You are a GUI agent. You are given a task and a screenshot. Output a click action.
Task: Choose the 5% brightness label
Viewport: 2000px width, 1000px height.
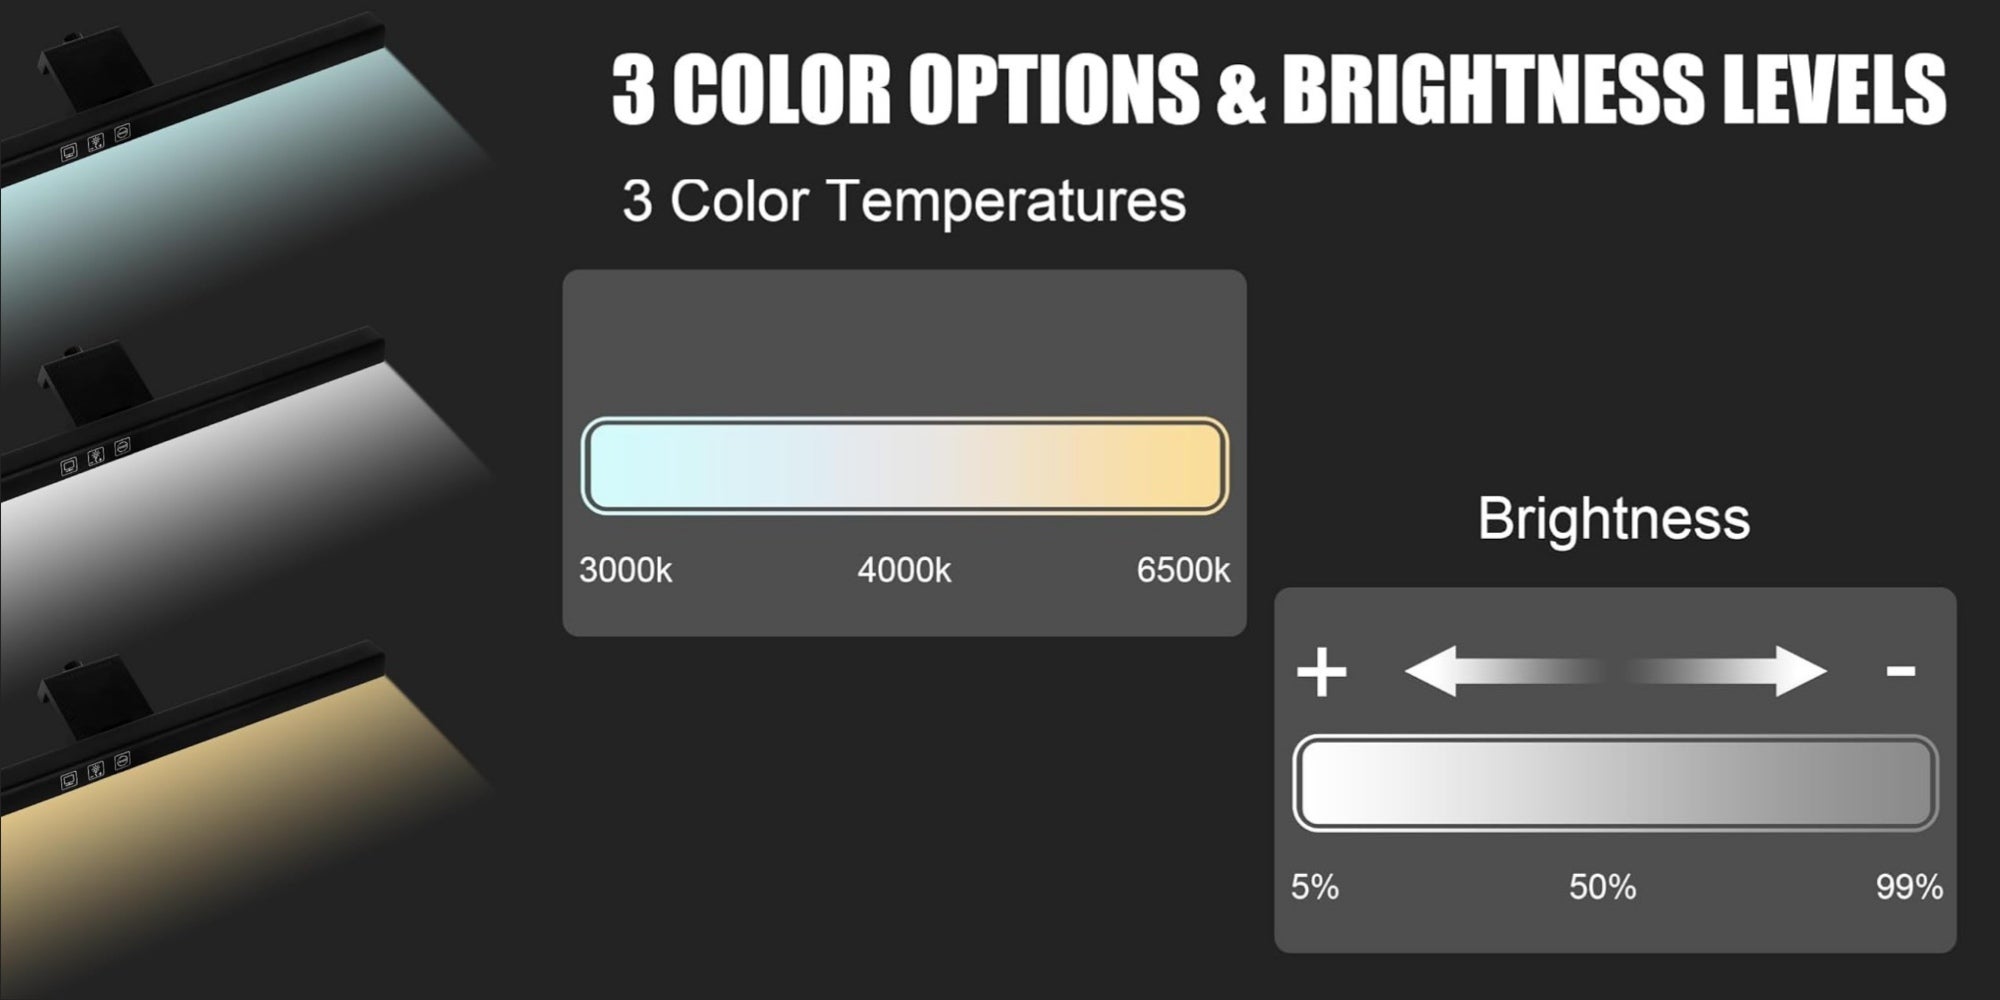[1315, 887]
